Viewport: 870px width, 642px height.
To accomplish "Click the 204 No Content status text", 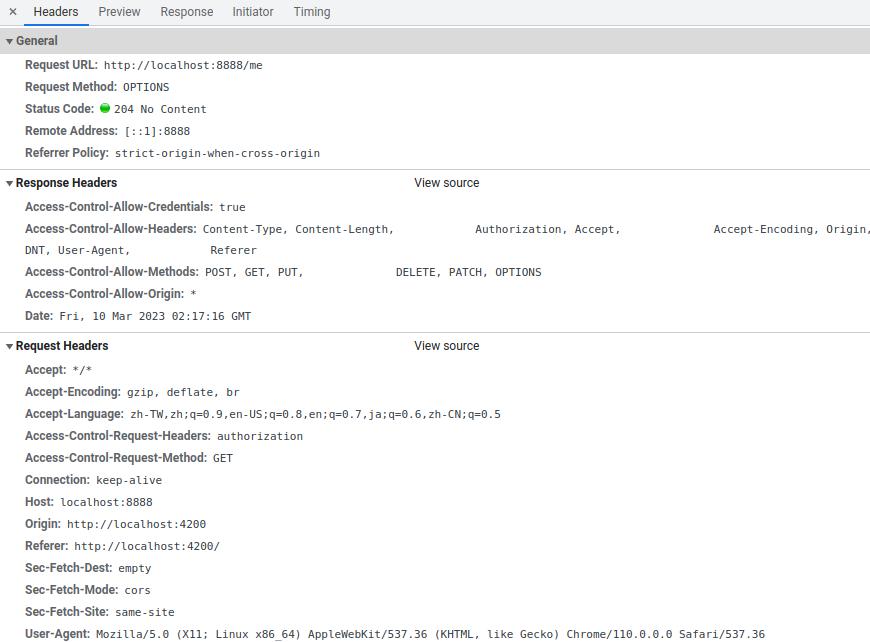I will [160, 110].
